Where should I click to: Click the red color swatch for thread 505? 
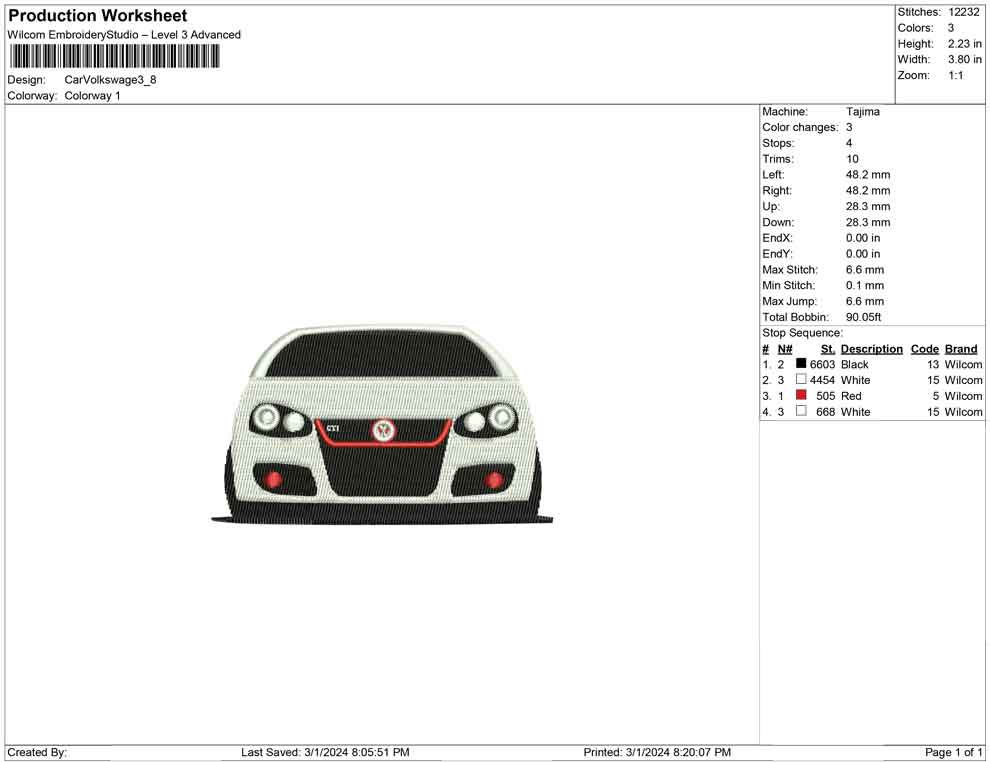[x=801, y=395]
